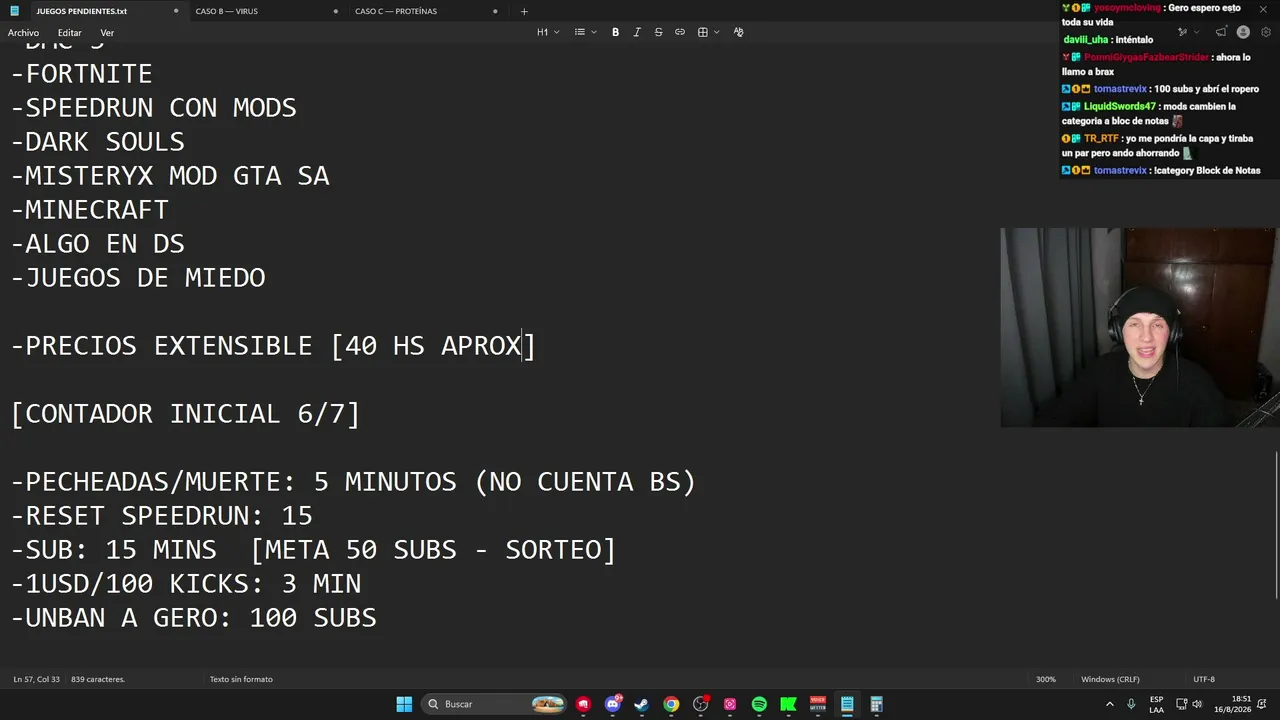This screenshot has height=720, width=1280.
Task: Open the notification bell in system tray
Action: pyautogui.click(x=1262, y=704)
